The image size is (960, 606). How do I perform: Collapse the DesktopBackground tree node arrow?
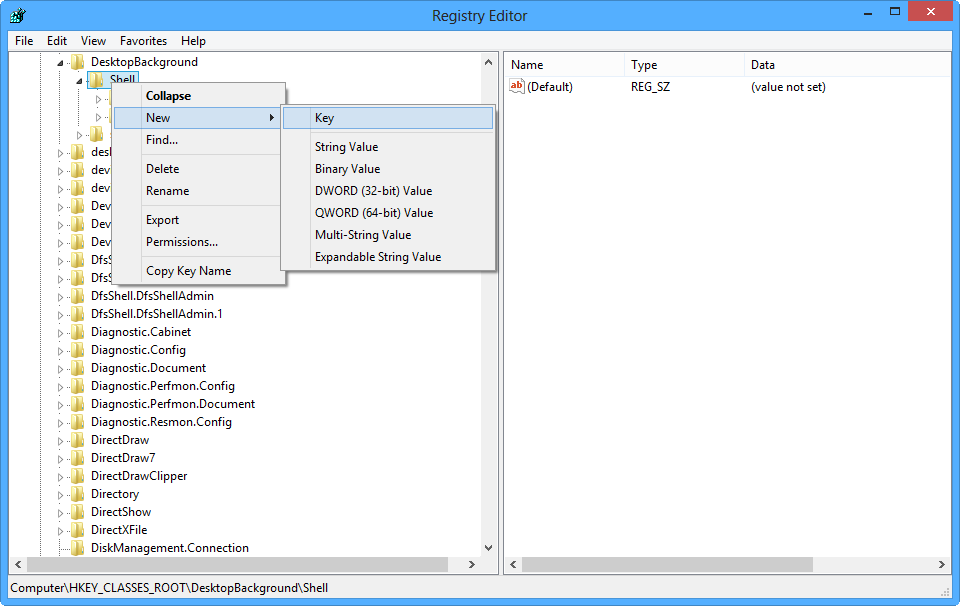point(60,62)
